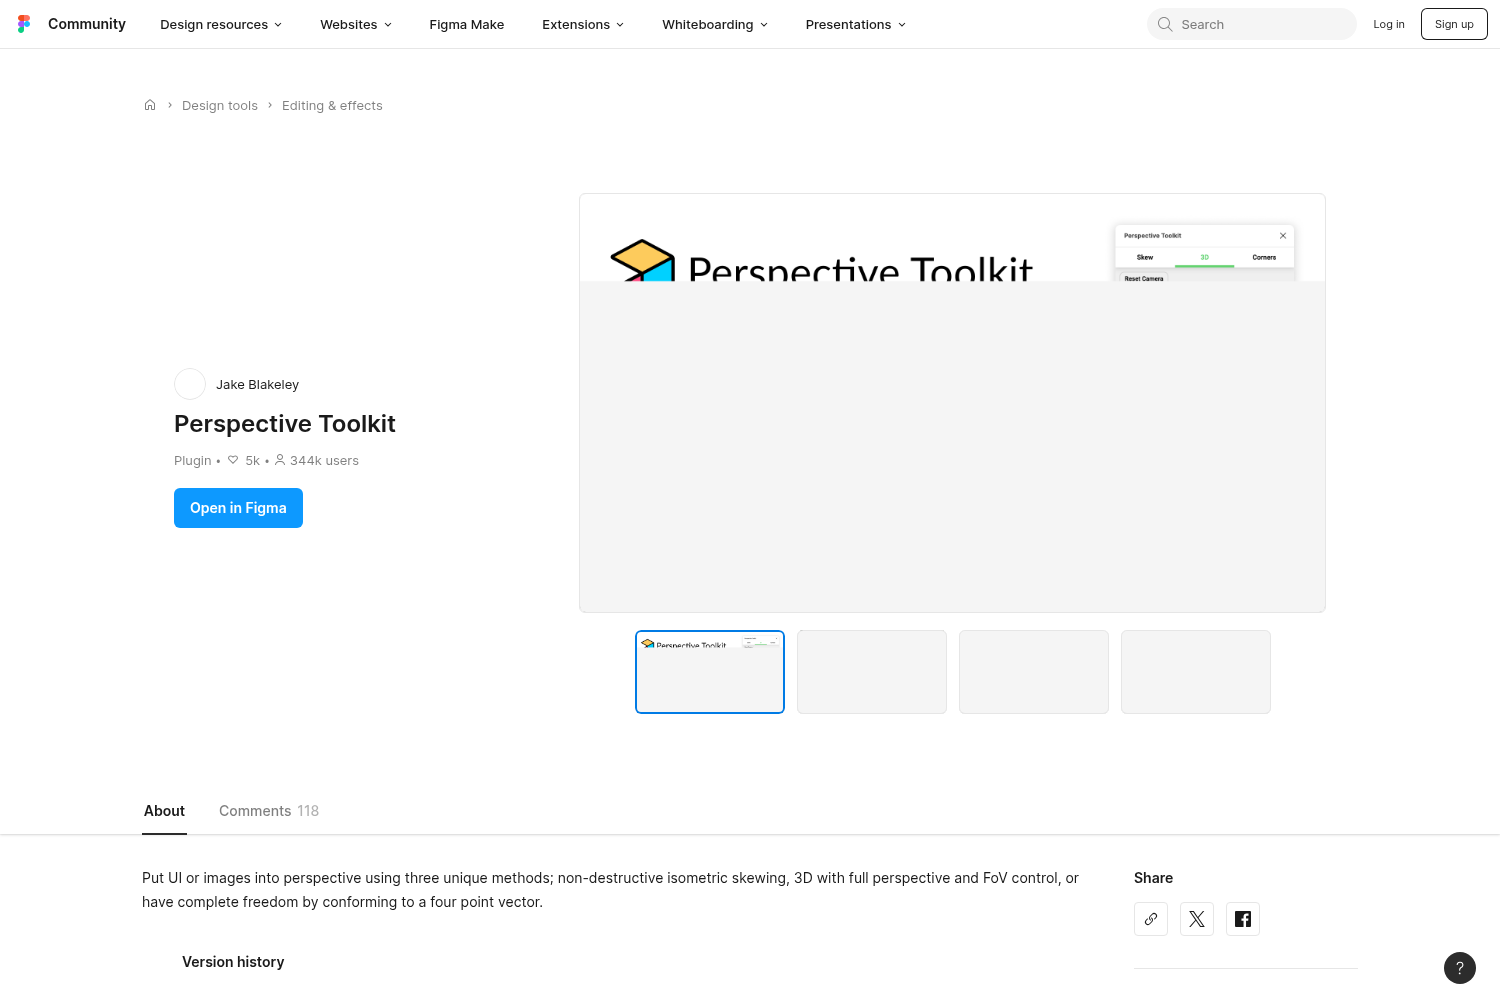
Task: Share on X (Twitter) icon
Action: click(1197, 919)
